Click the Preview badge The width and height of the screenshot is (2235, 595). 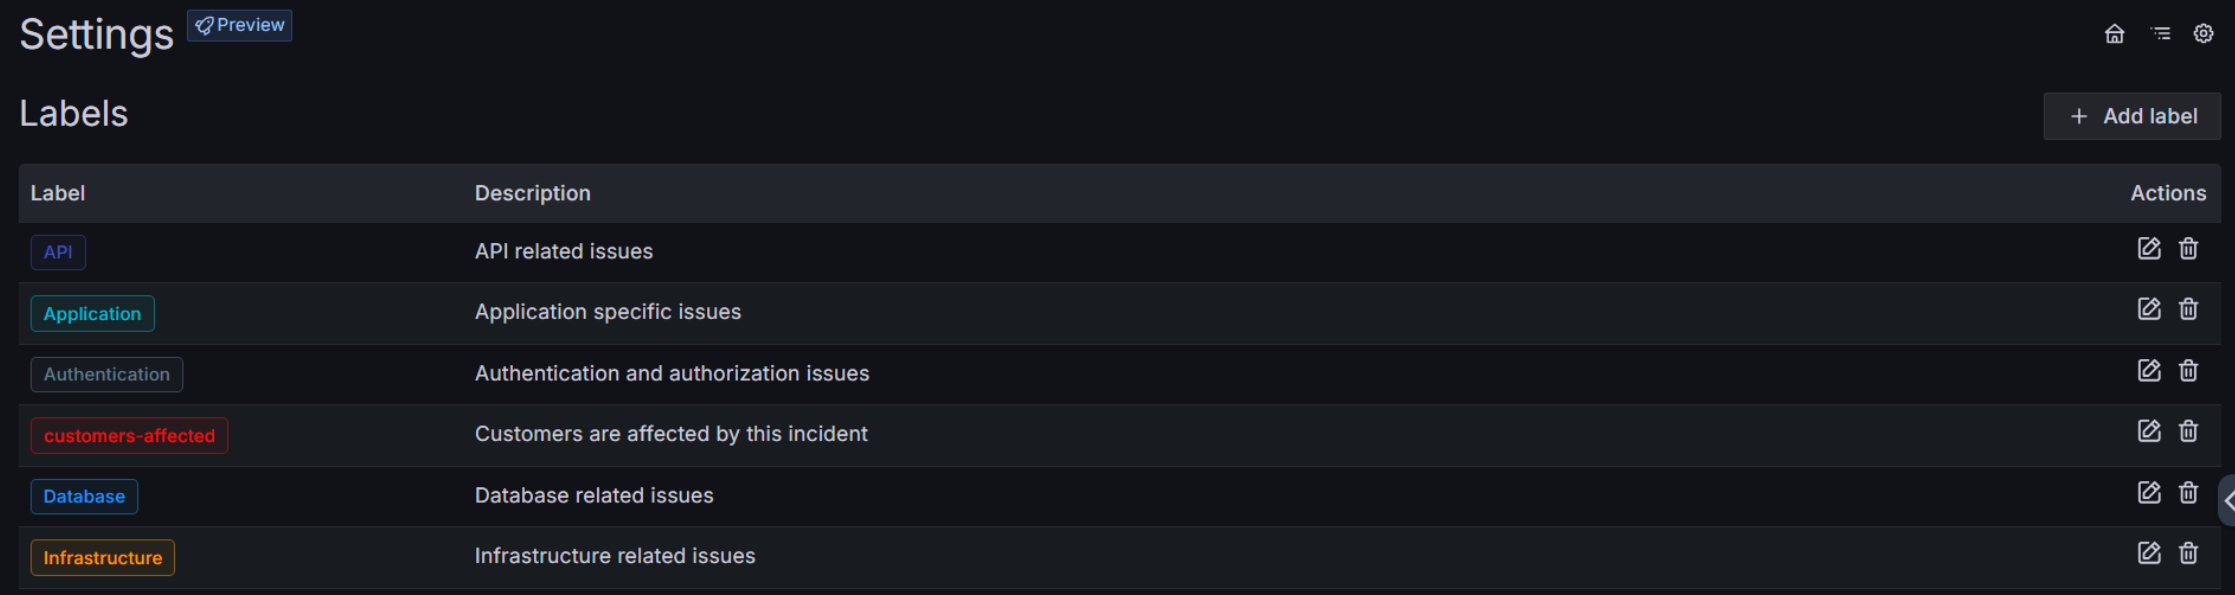coord(240,25)
